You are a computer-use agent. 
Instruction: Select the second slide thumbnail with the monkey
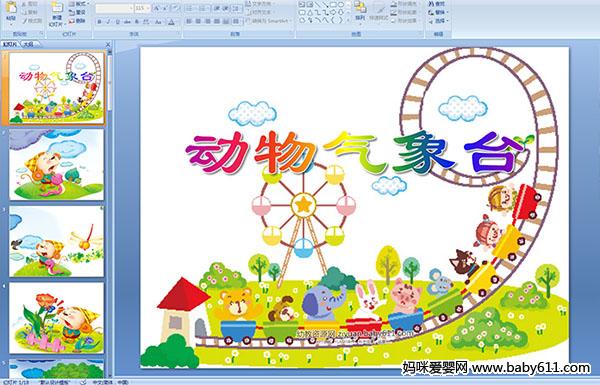pyautogui.click(x=57, y=165)
